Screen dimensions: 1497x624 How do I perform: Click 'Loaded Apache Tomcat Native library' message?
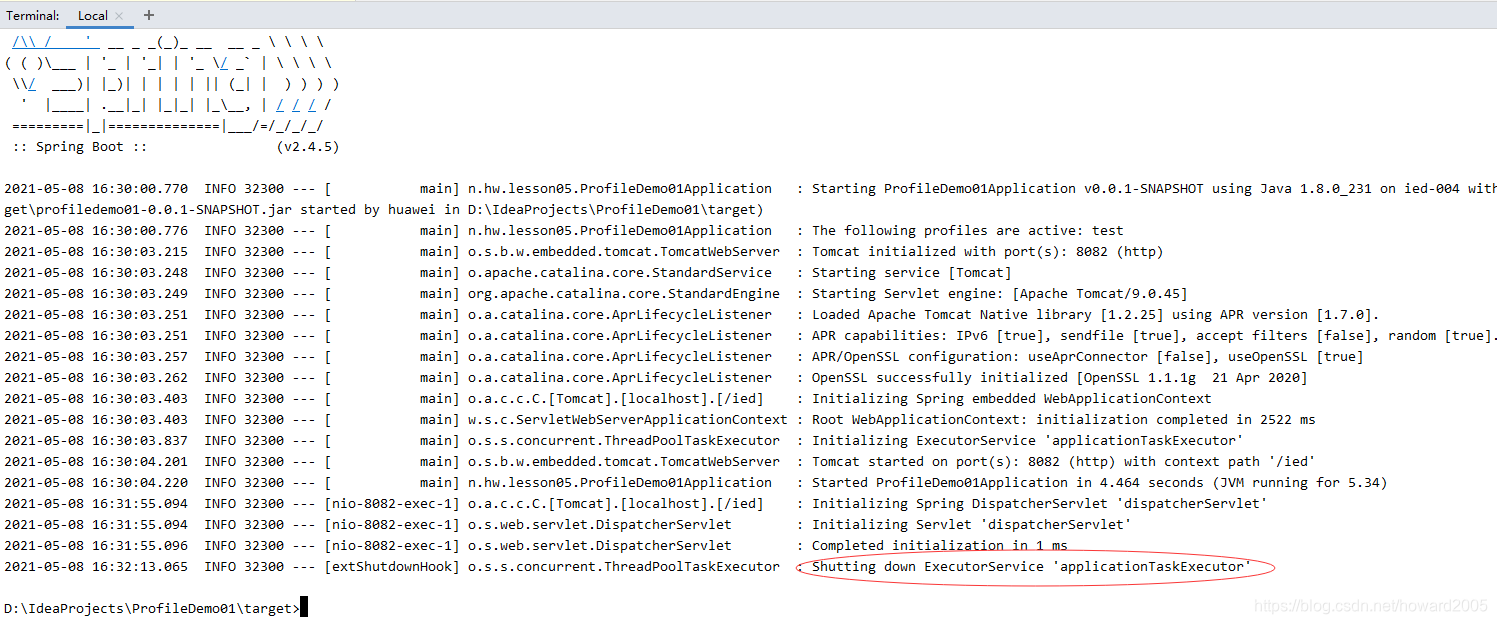1096,315
